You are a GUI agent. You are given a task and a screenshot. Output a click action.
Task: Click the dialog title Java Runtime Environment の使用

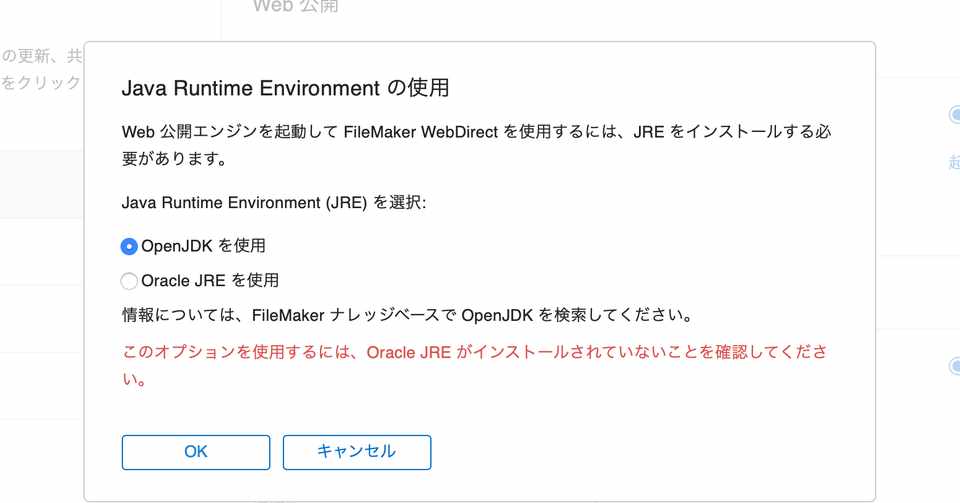point(285,88)
